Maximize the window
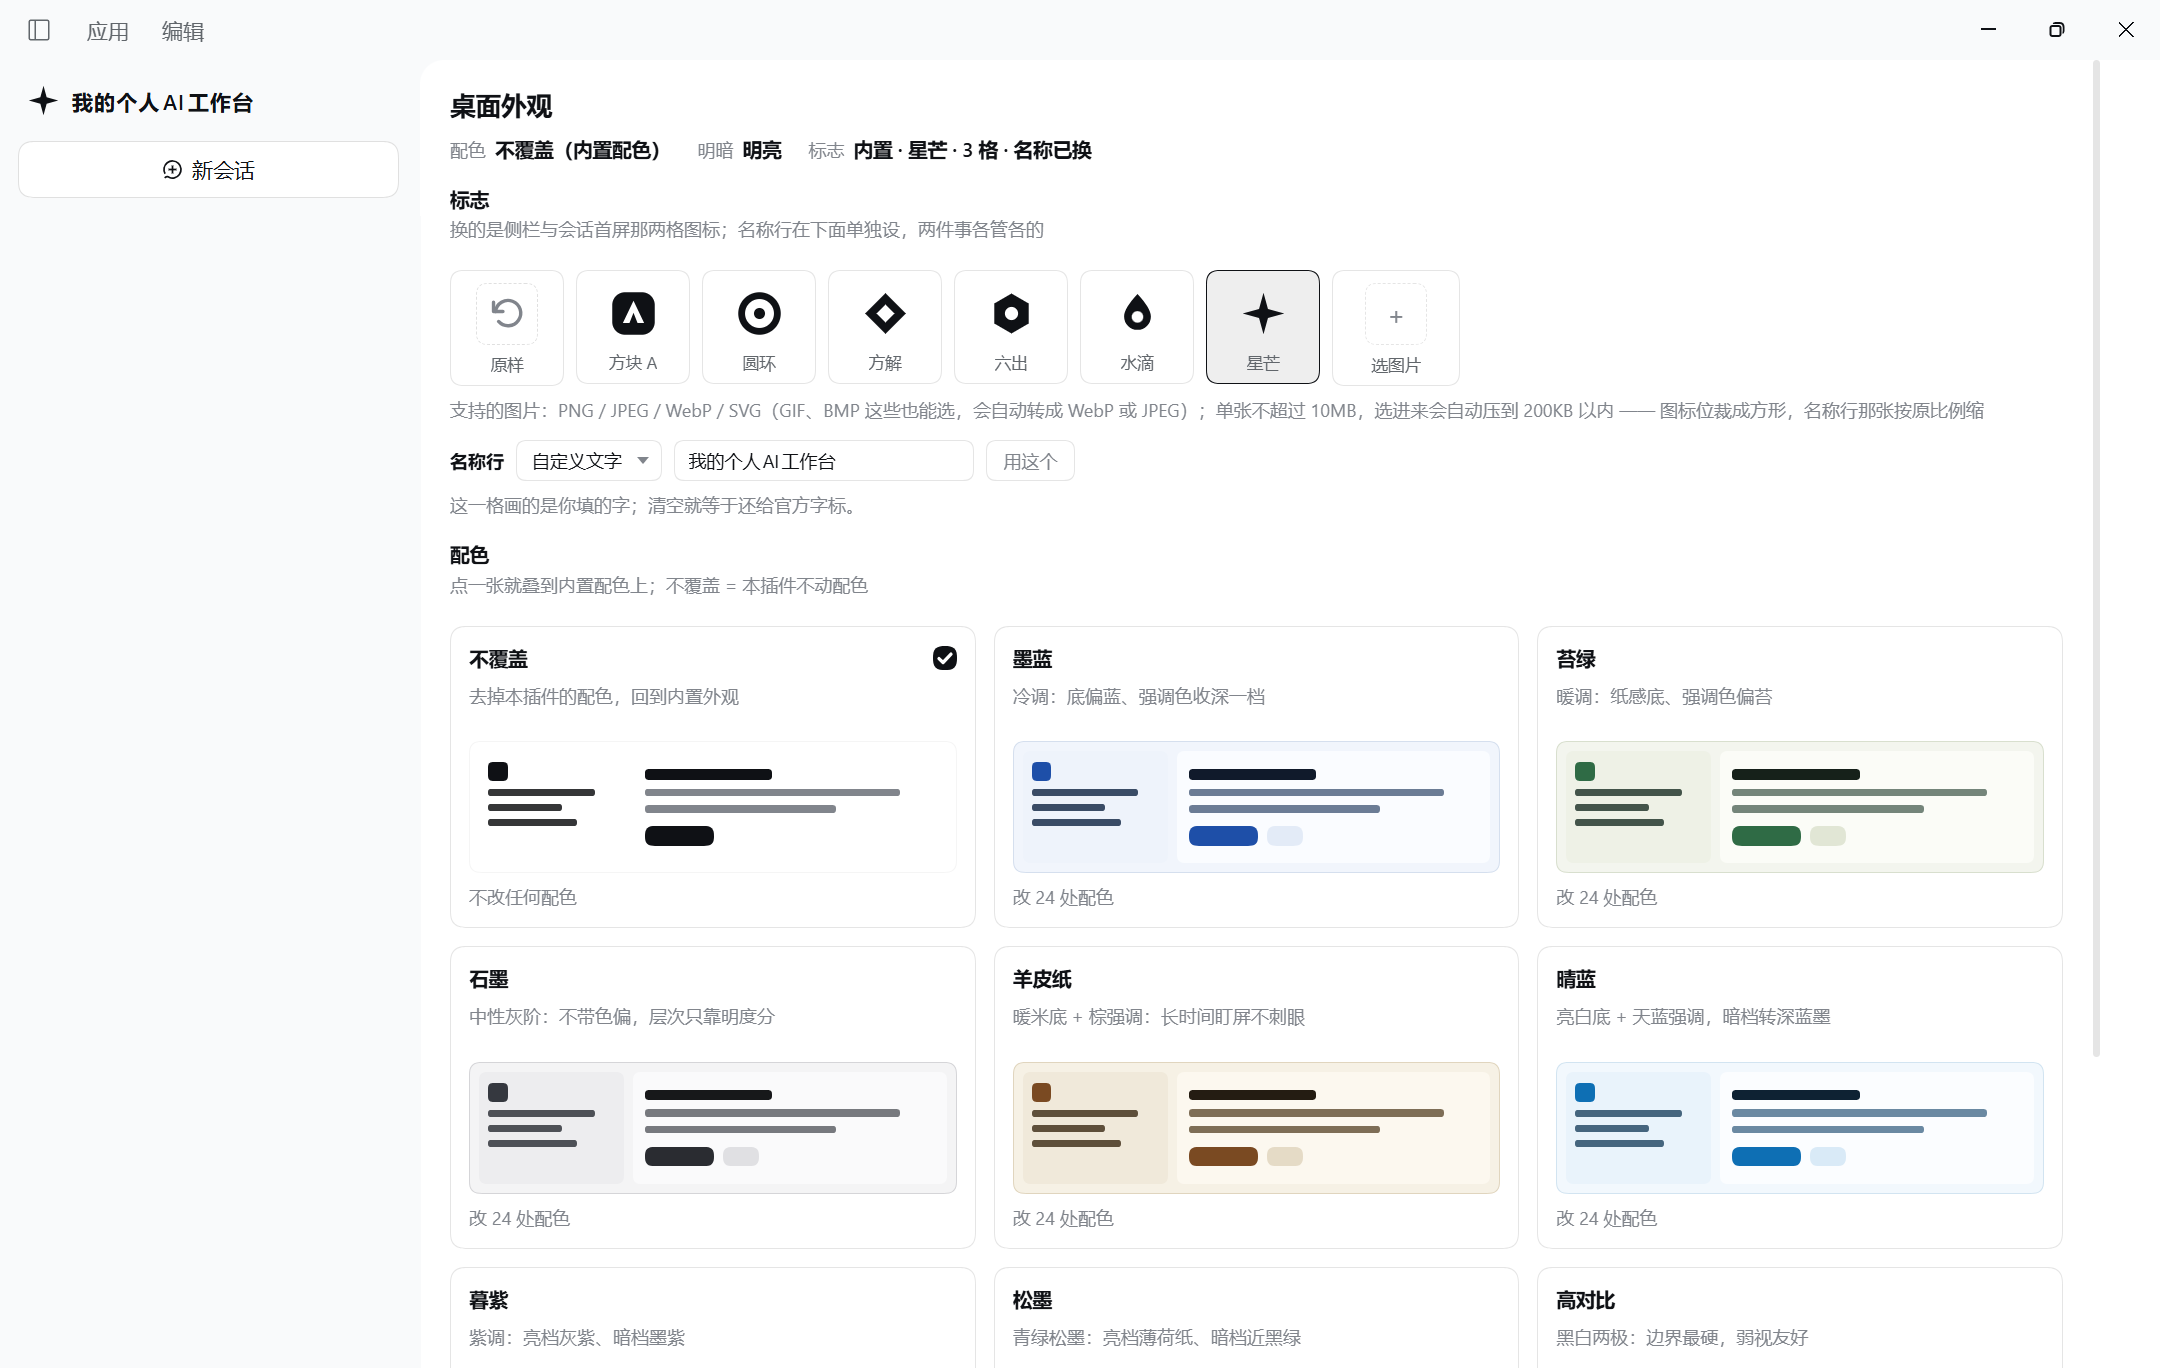The height and width of the screenshot is (1368, 2160). 2057,30
